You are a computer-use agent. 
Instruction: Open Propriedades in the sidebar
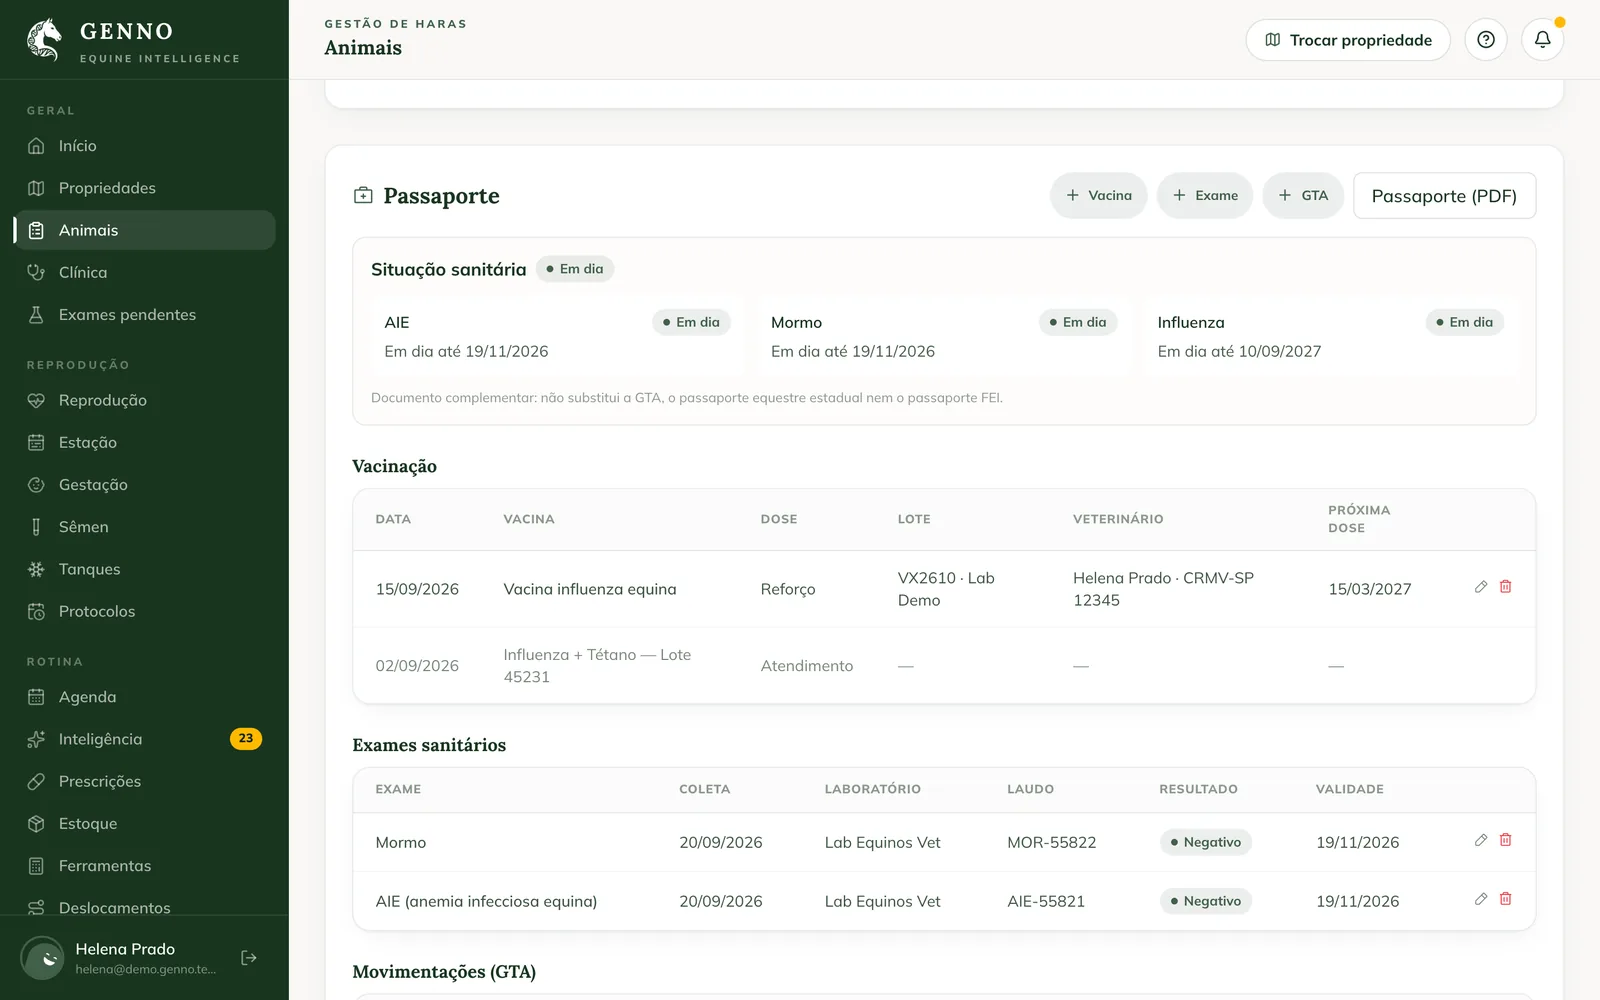(144, 188)
